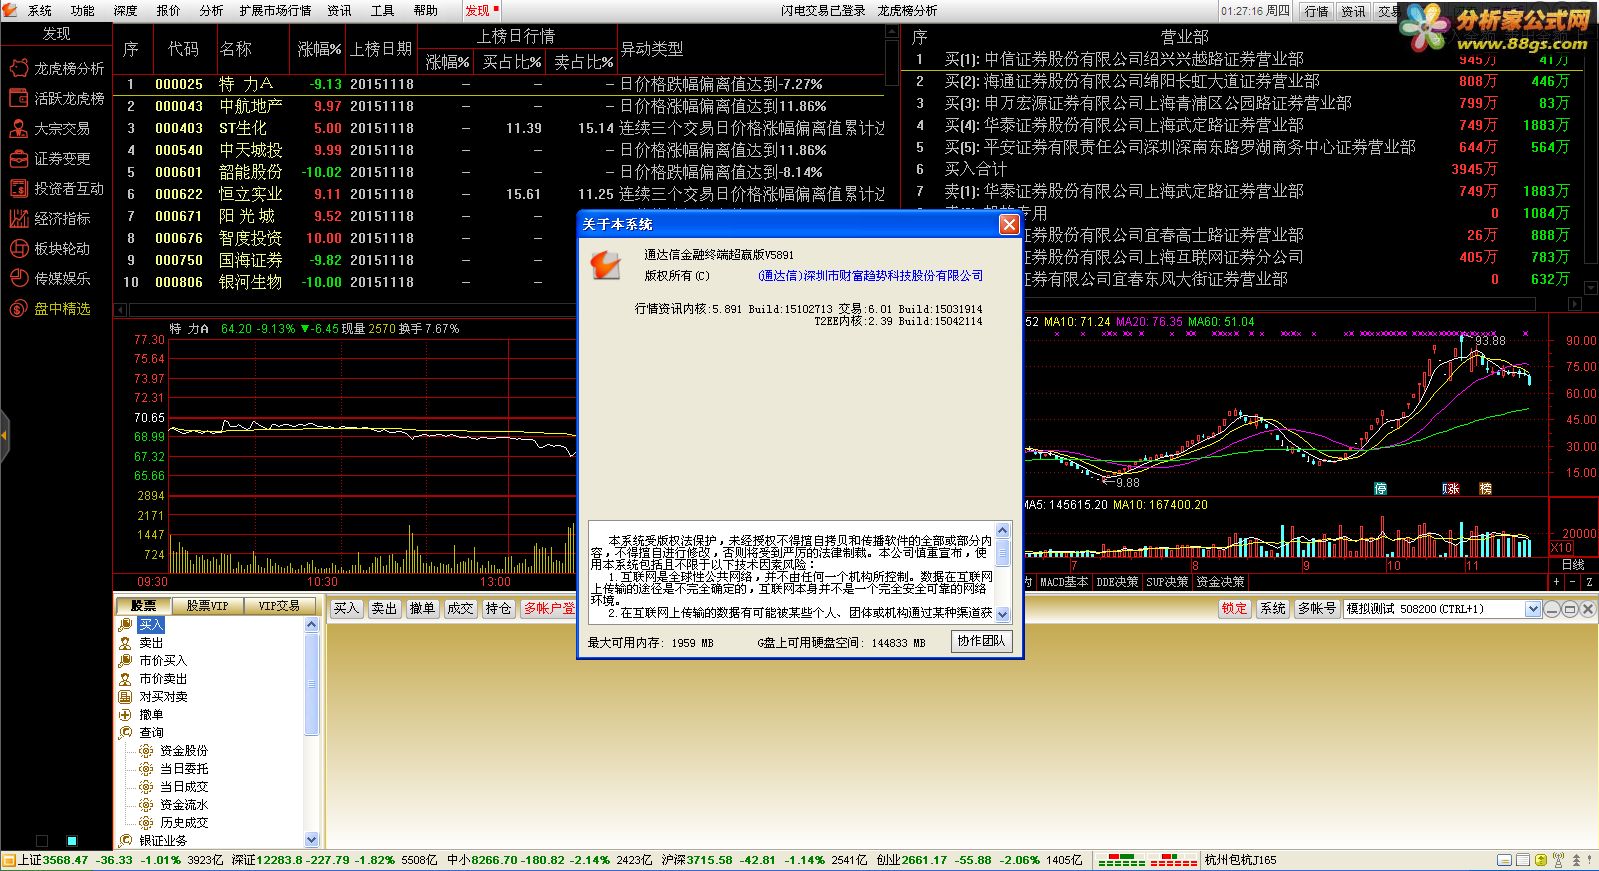Open 板块轮动 in the sidebar
The height and width of the screenshot is (871, 1599).
point(50,248)
